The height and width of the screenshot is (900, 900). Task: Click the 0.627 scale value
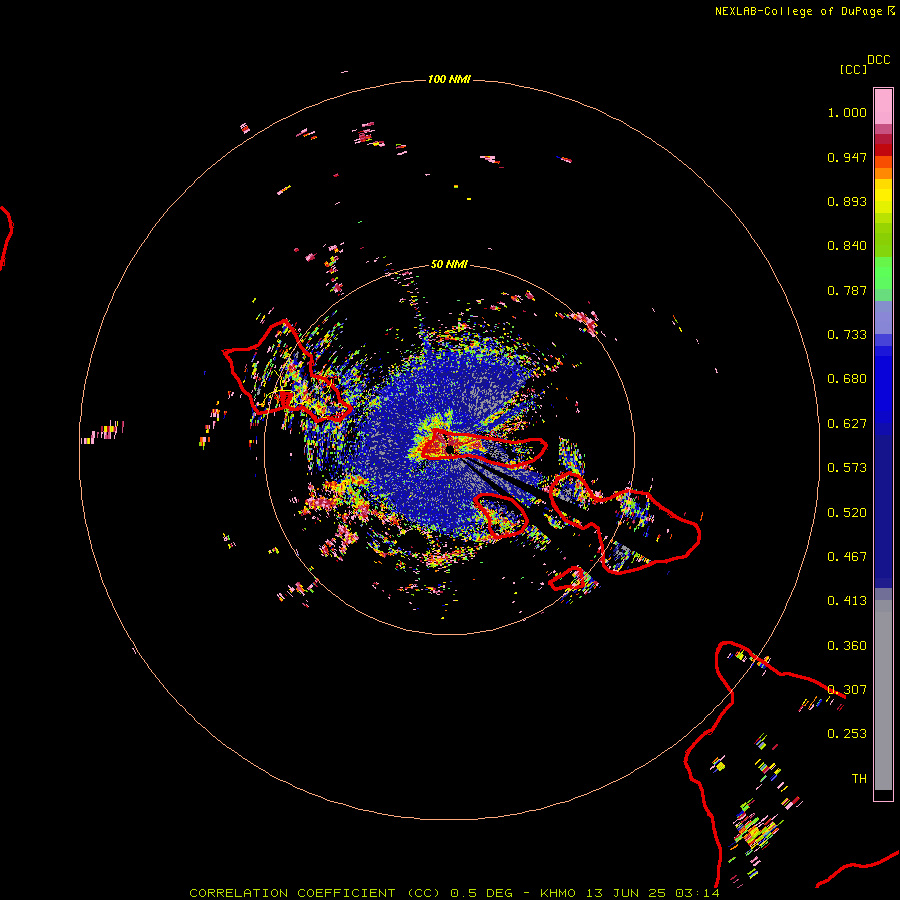(847, 424)
